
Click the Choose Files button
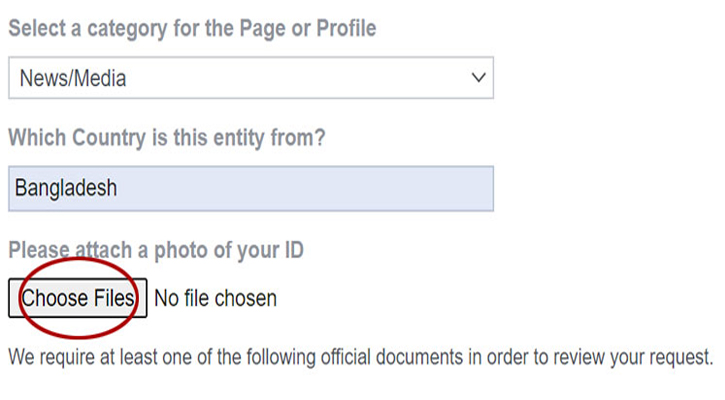[x=78, y=298]
